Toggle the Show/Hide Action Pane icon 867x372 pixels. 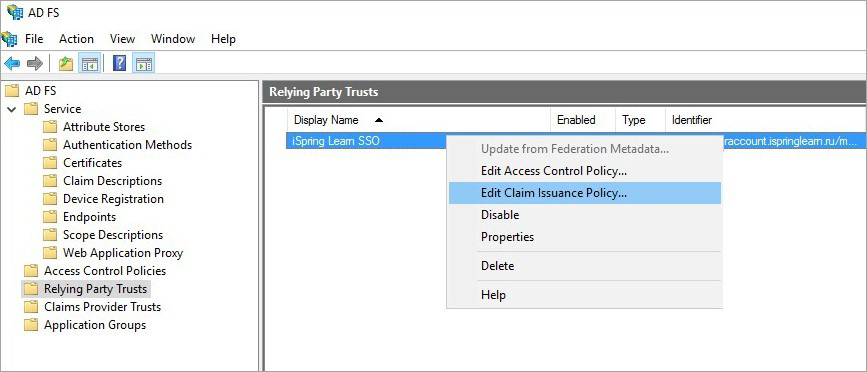(143, 64)
